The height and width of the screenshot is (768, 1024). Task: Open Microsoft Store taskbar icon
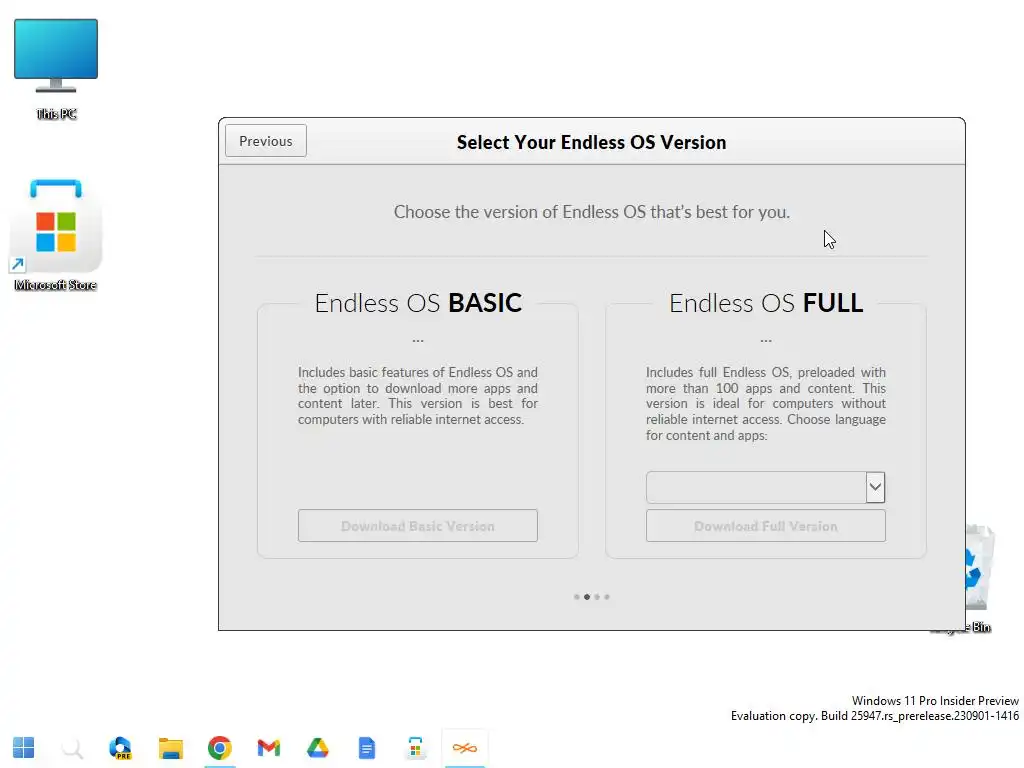pyautogui.click(x=415, y=748)
